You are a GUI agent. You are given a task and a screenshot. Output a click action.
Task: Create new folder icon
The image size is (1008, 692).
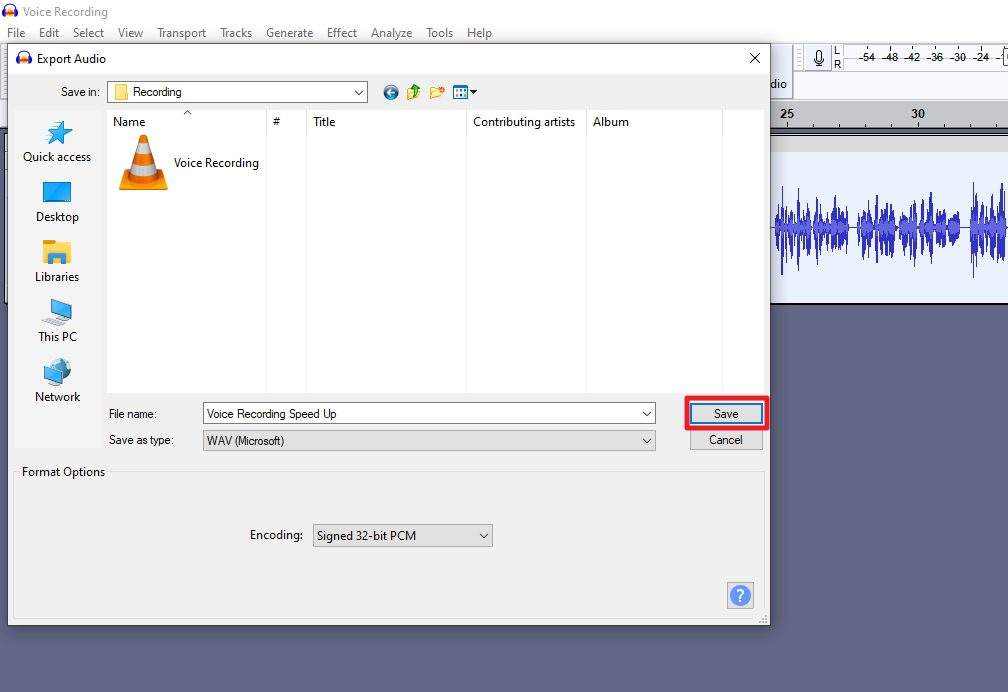point(437,92)
